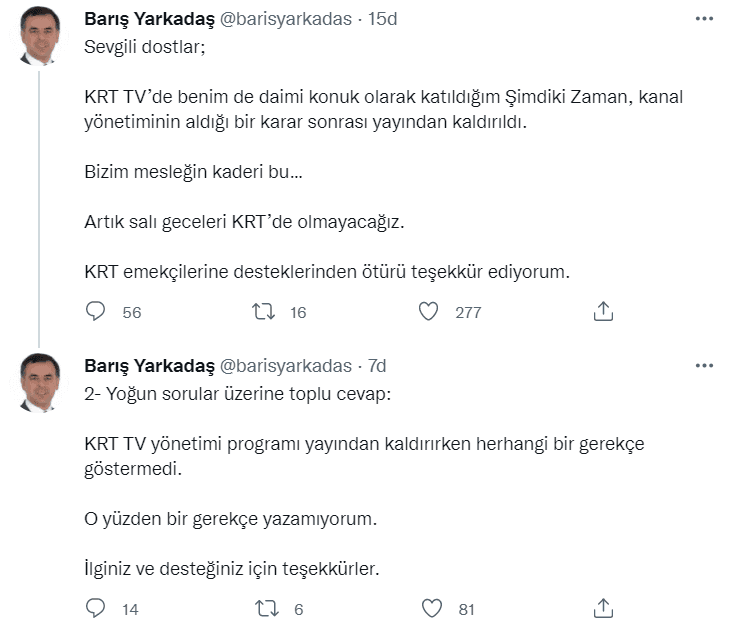Reply to the second tweet with 14 replies
Viewport: 732px width, 634px height.
pyautogui.click(x=96, y=608)
